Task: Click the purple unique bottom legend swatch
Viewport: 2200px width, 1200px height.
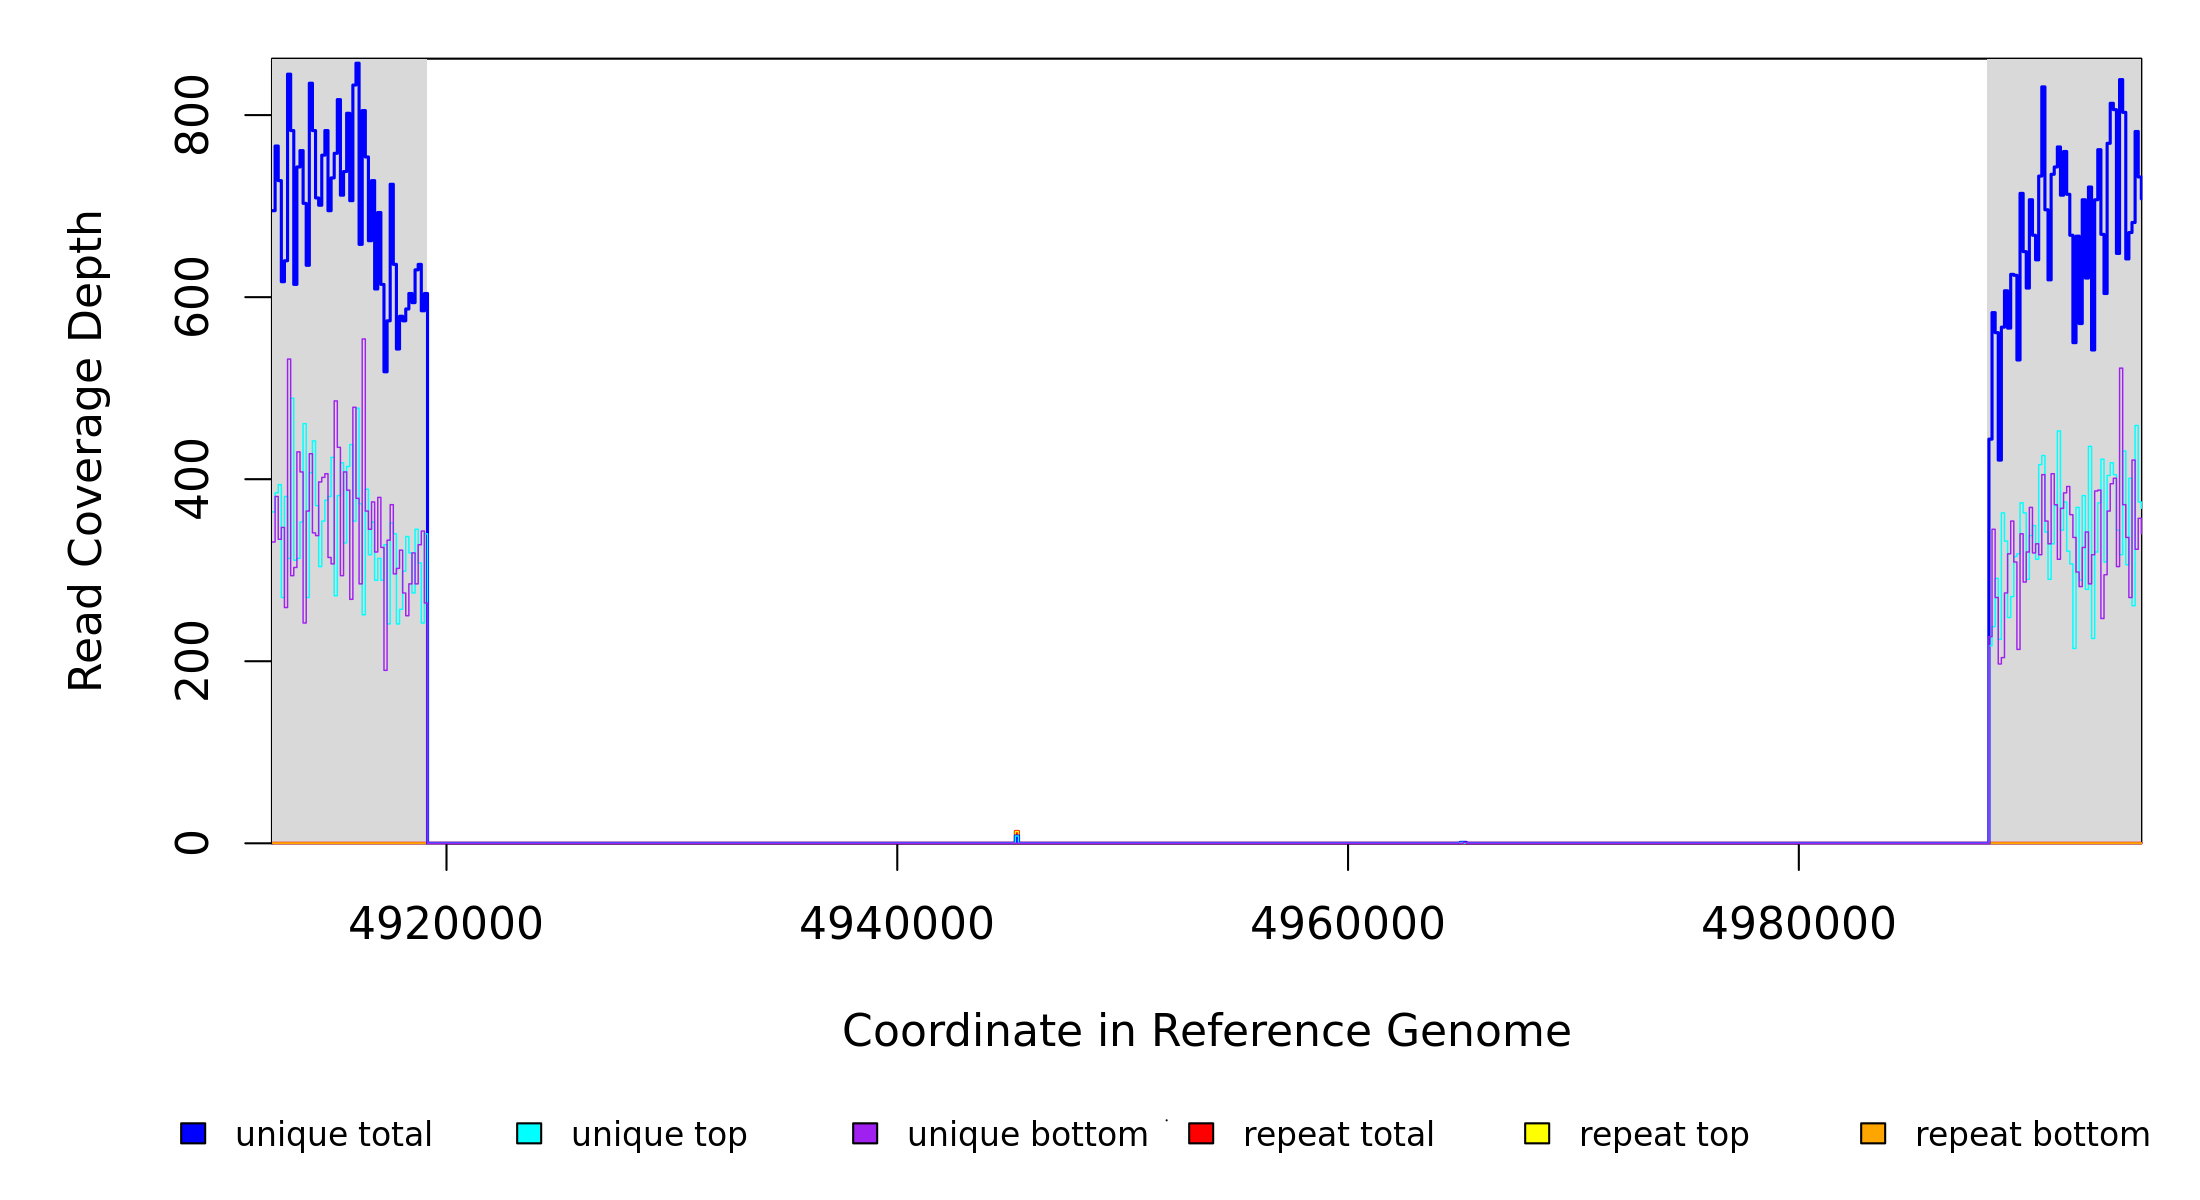Action: click(x=865, y=1133)
